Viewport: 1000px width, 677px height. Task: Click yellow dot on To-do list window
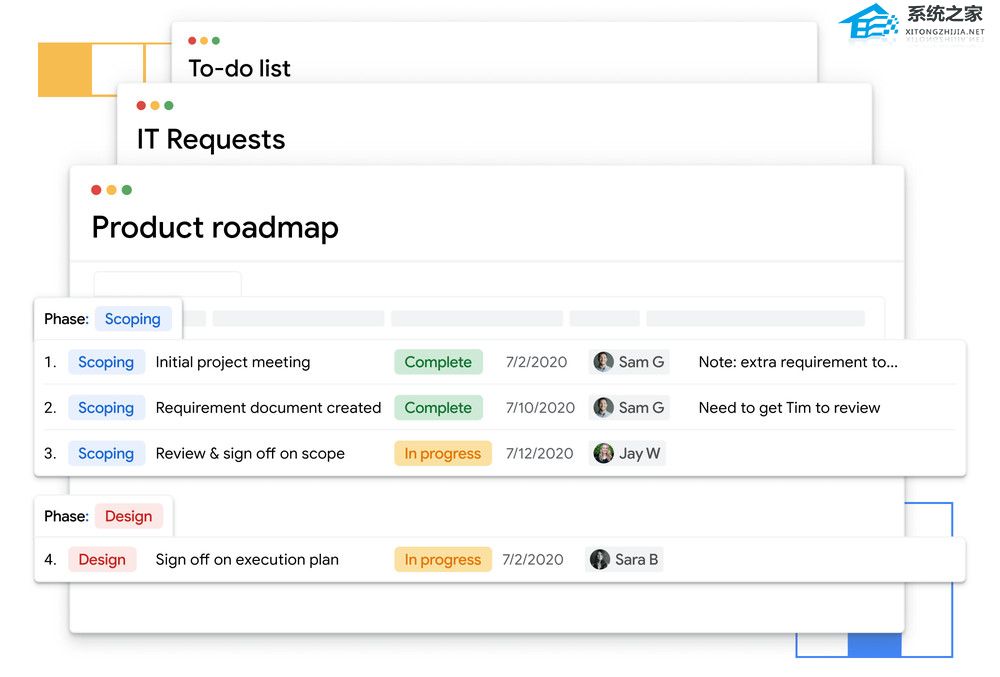(x=204, y=41)
